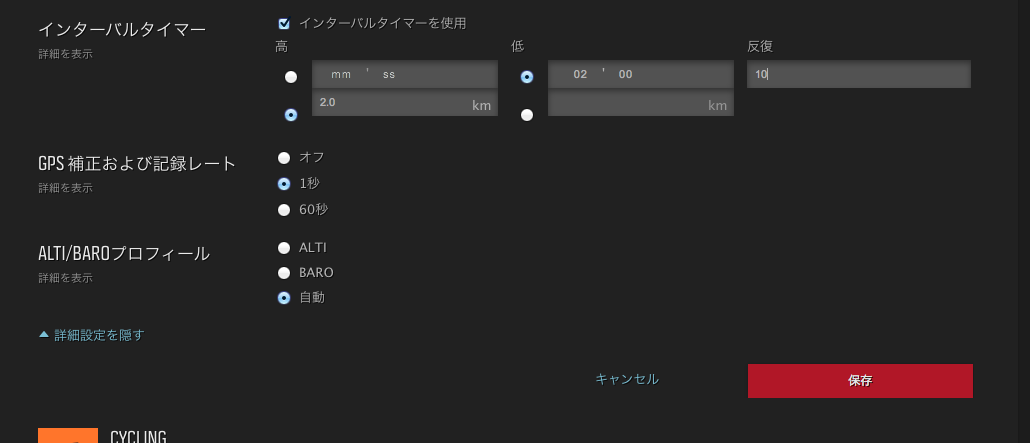
Task: Show details under ALTI/BAROプロフィール heading
Action: (x=65, y=278)
